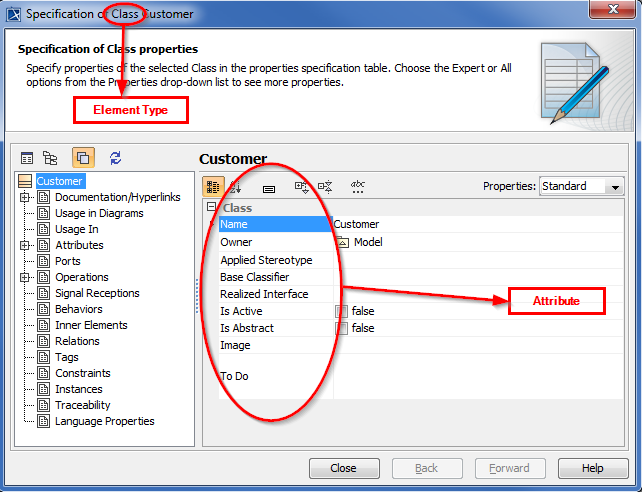Click the show description area icon
The image size is (642, 492).
click(x=269, y=189)
